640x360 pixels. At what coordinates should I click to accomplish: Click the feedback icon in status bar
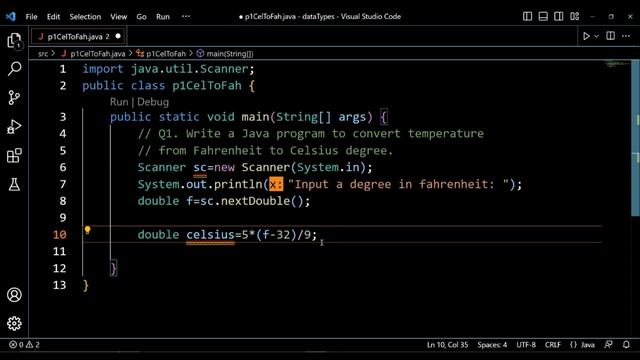(609, 344)
